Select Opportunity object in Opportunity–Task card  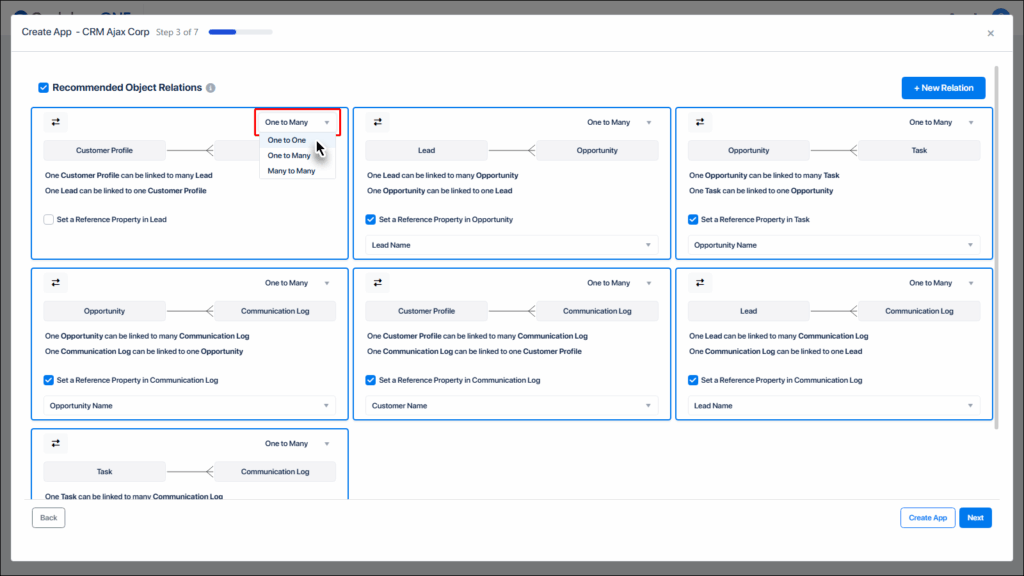click(x=748, y=150)
